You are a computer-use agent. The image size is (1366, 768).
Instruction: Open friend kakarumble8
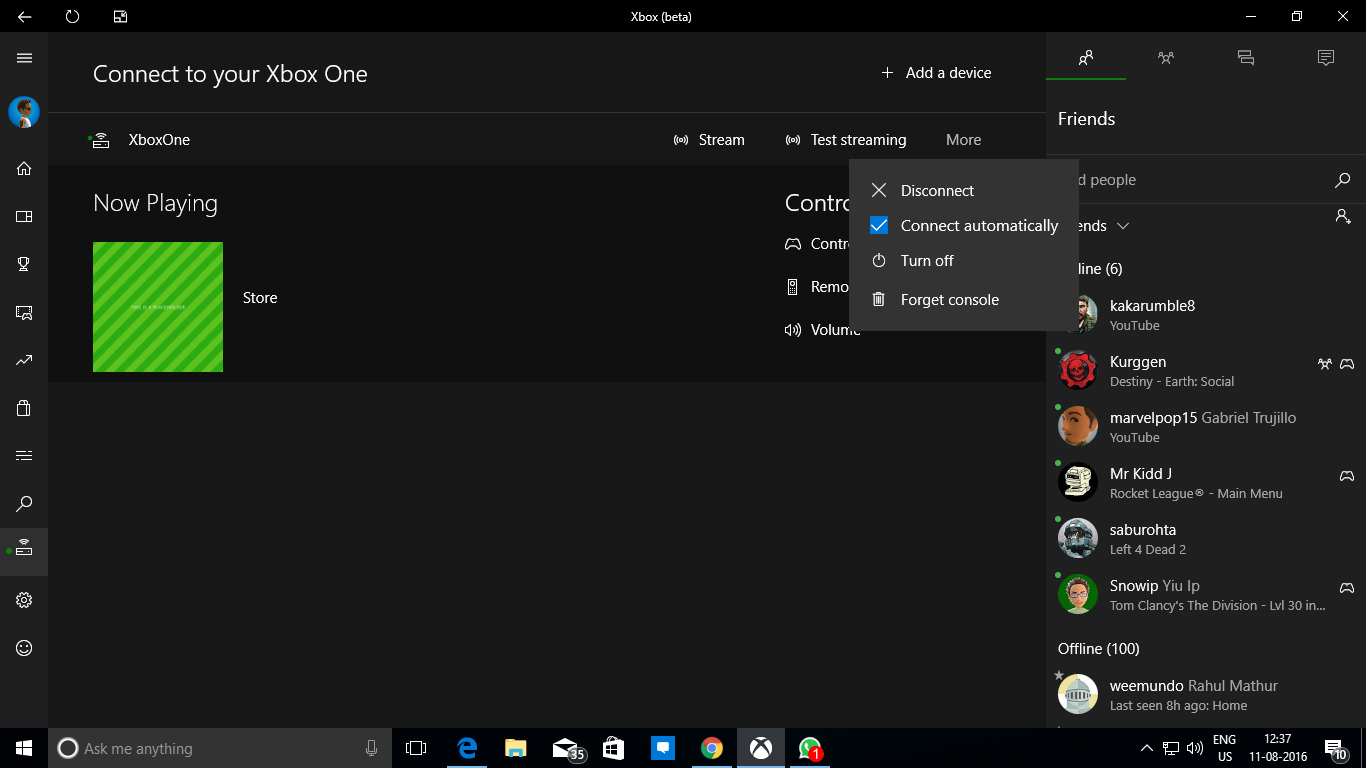1206,314
